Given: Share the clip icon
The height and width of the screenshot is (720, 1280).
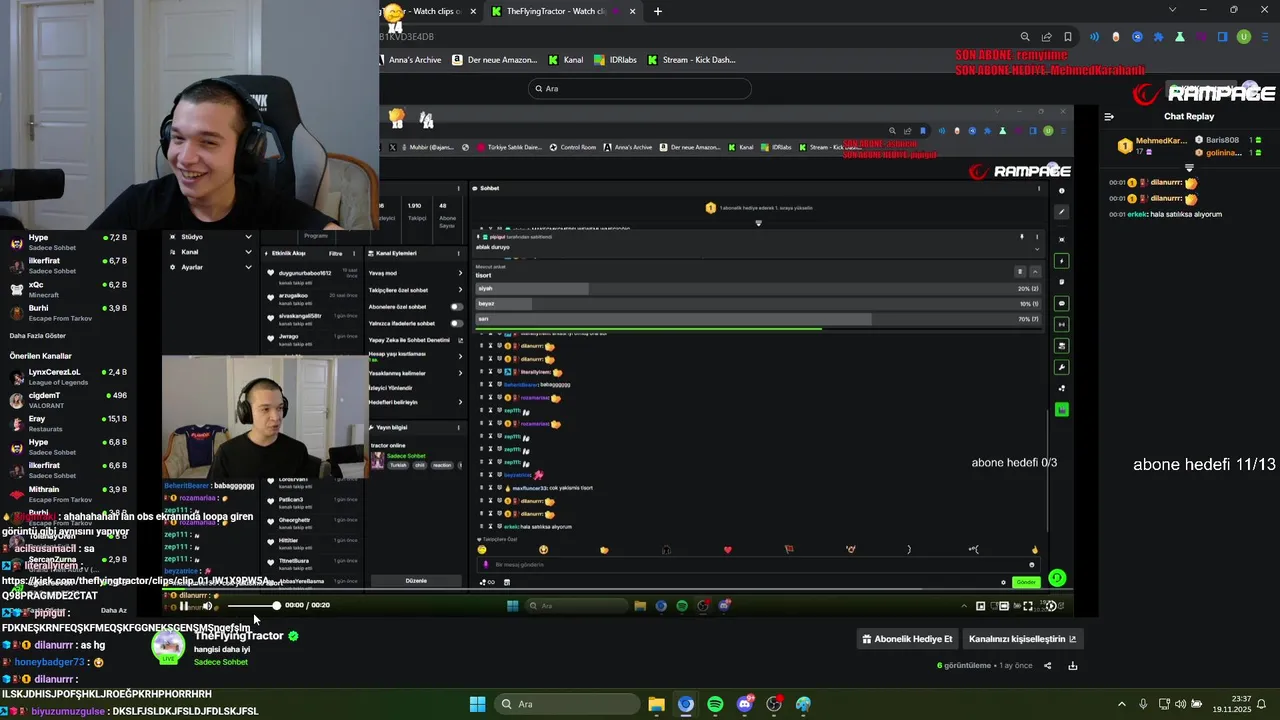Looking at the screenshot, I should tap(1048, 666).
